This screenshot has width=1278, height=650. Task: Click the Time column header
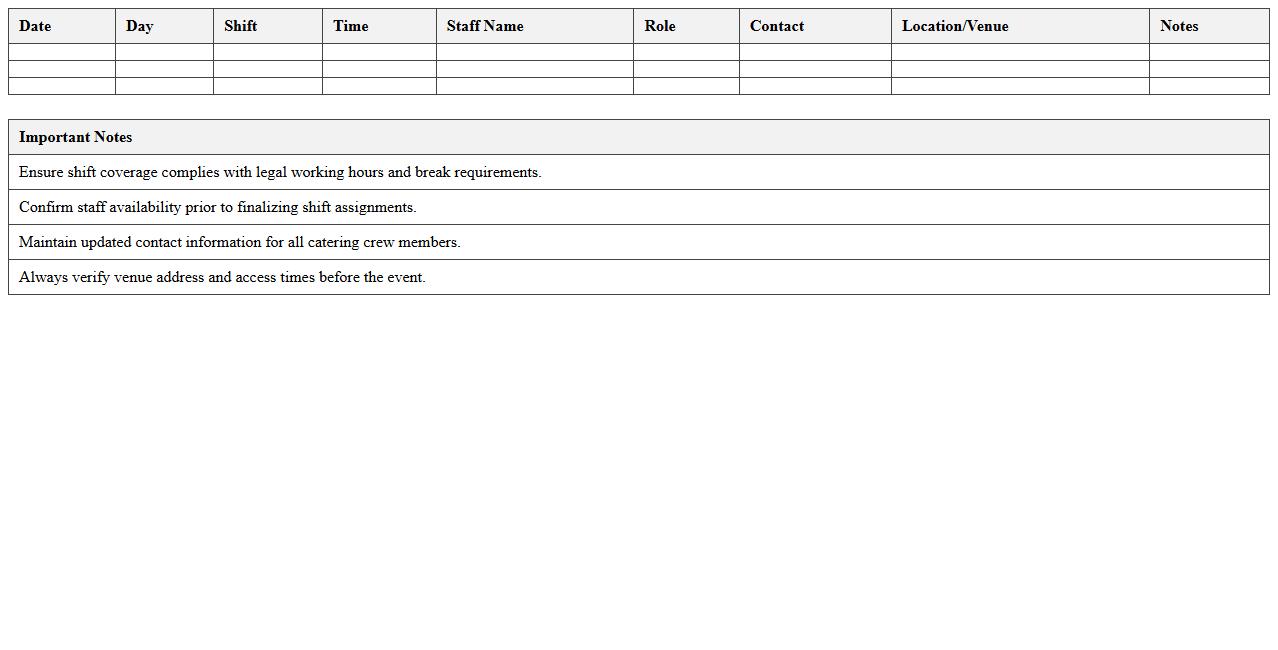350,26
